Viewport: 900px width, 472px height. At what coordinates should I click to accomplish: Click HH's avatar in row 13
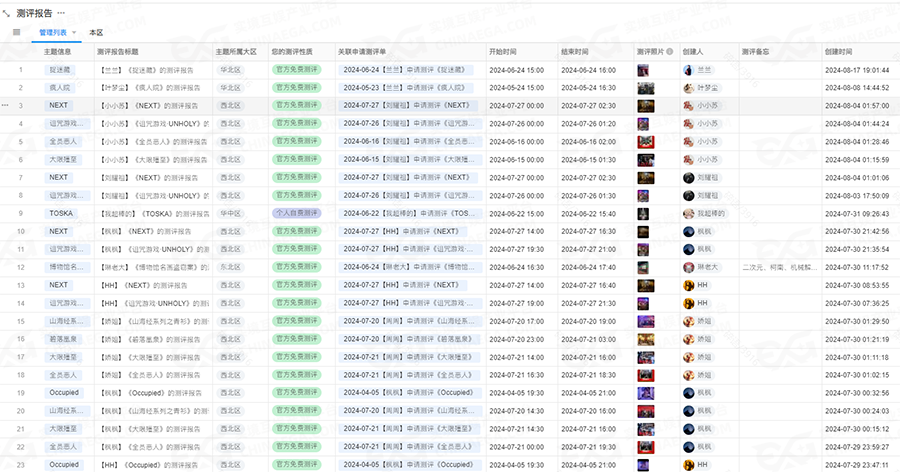[x=689, y=285]
